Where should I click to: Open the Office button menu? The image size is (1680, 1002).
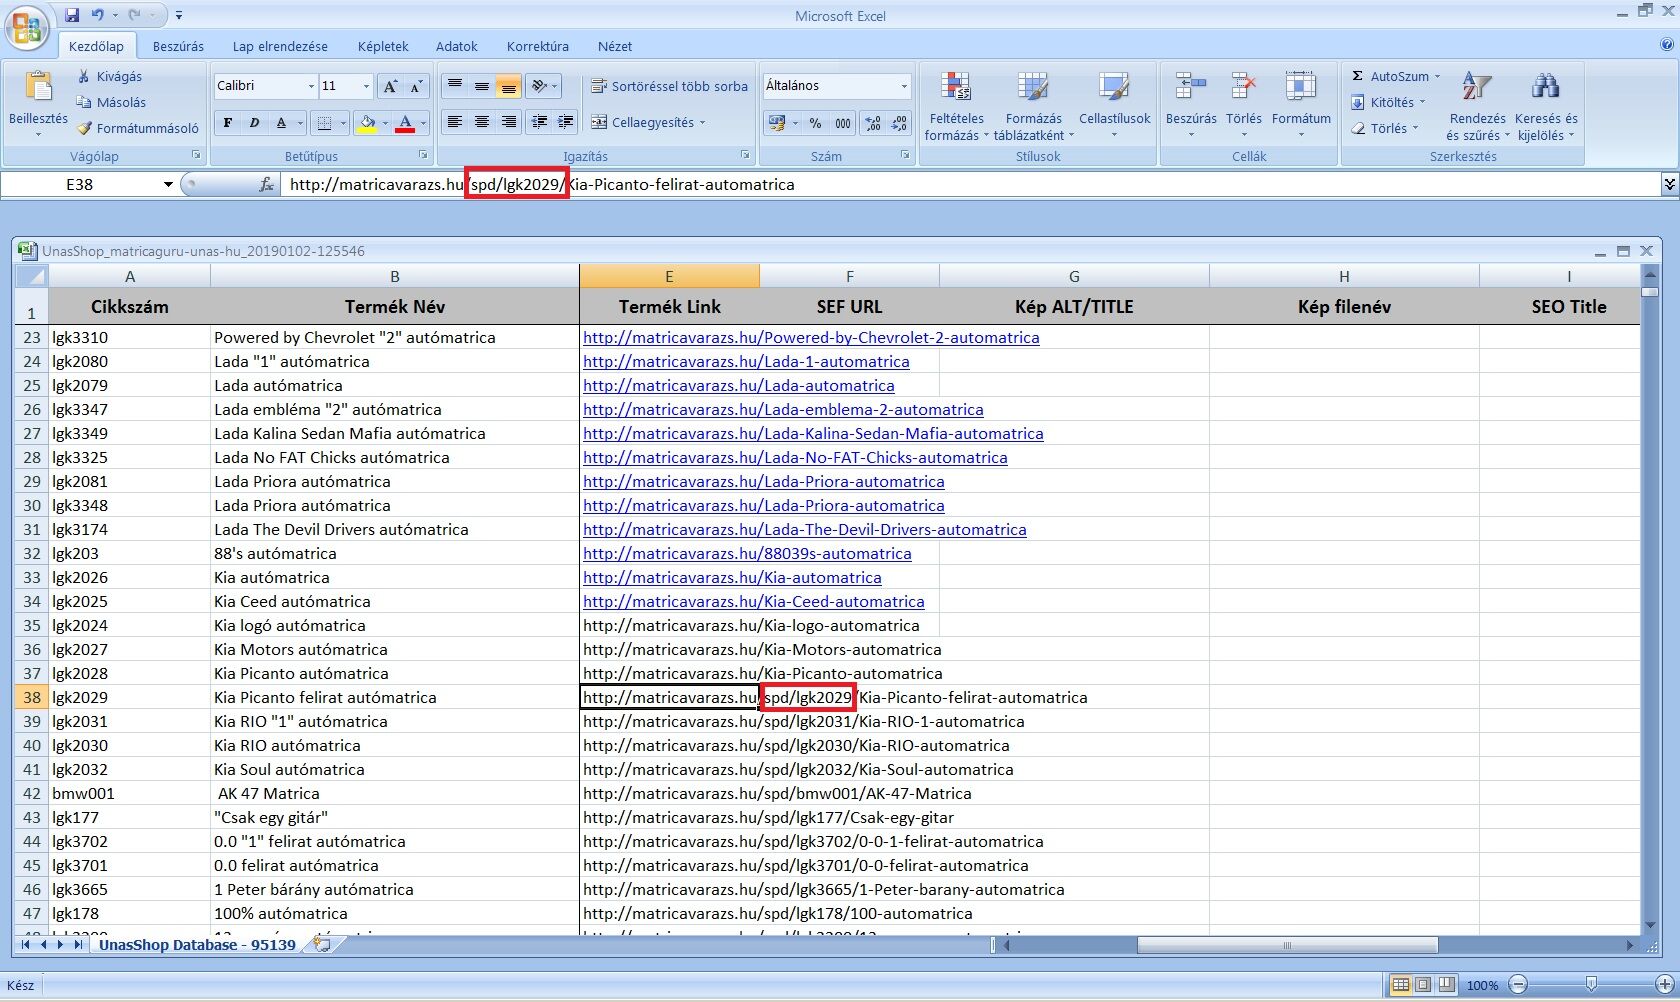click(x=27, y=27)
